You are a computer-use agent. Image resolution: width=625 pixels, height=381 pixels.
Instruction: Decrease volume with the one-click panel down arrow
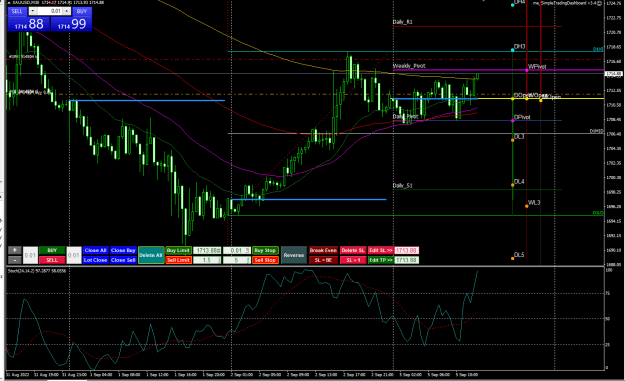(x=33, y=11)
